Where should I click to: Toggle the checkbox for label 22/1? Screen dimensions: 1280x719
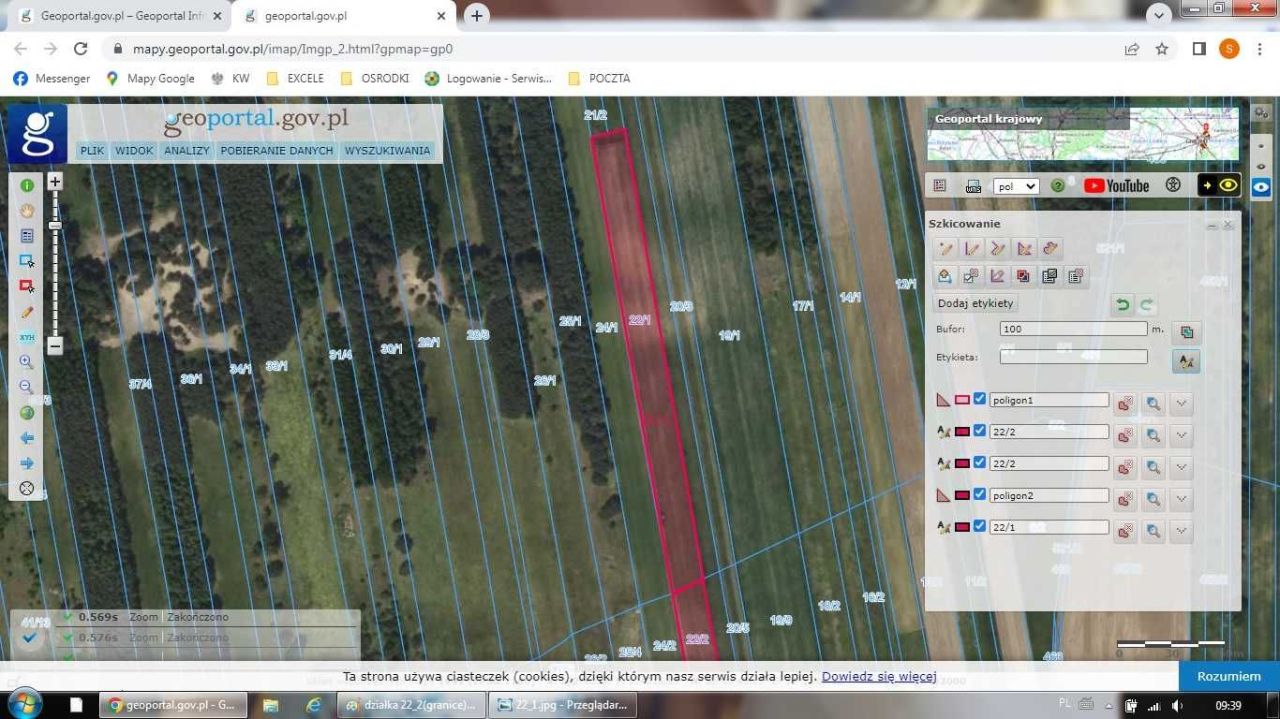pos(980,526)
